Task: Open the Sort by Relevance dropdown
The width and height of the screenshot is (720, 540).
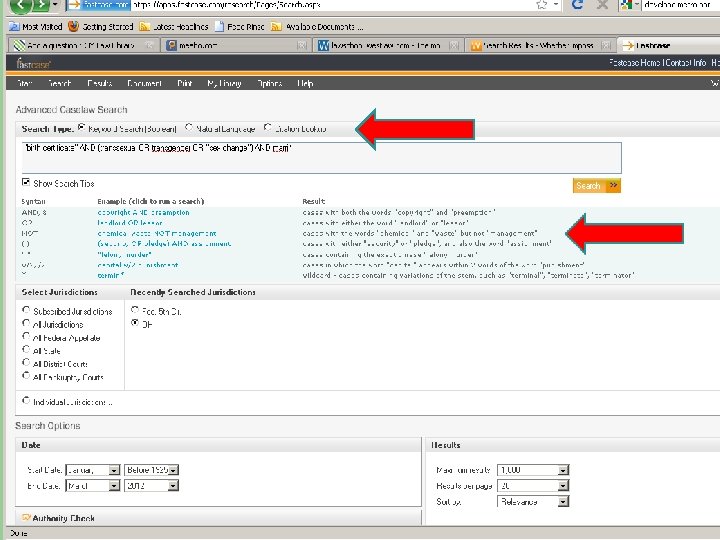Action: [x=533, y=501]
